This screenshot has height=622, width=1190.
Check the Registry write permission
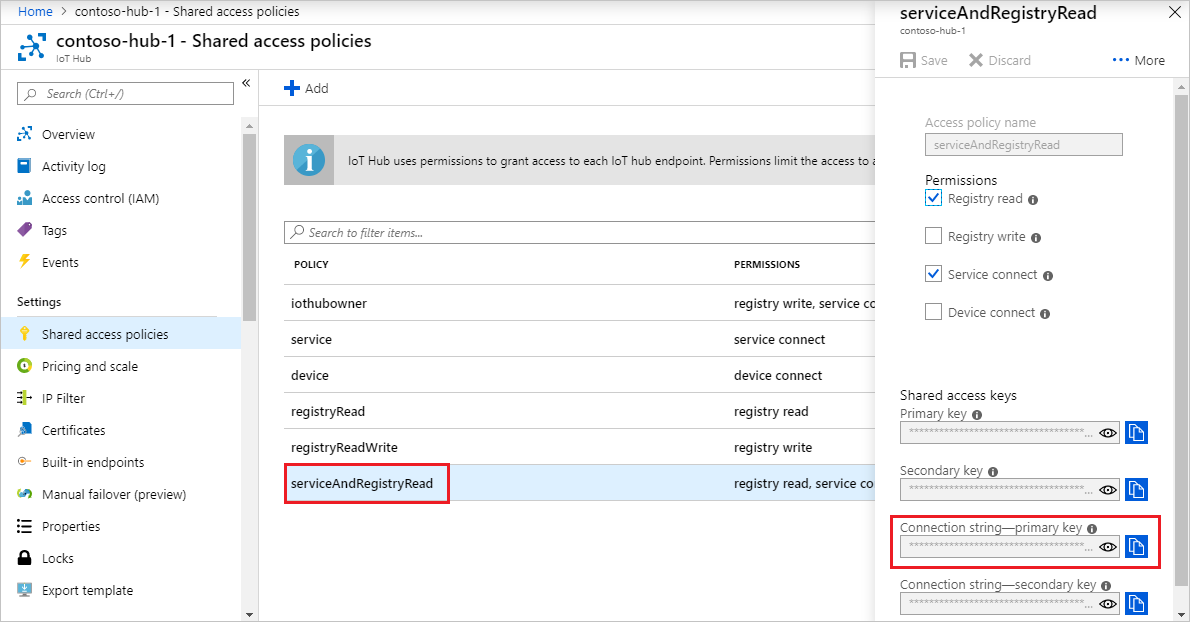pyautogui.click(x=933, y=236)
